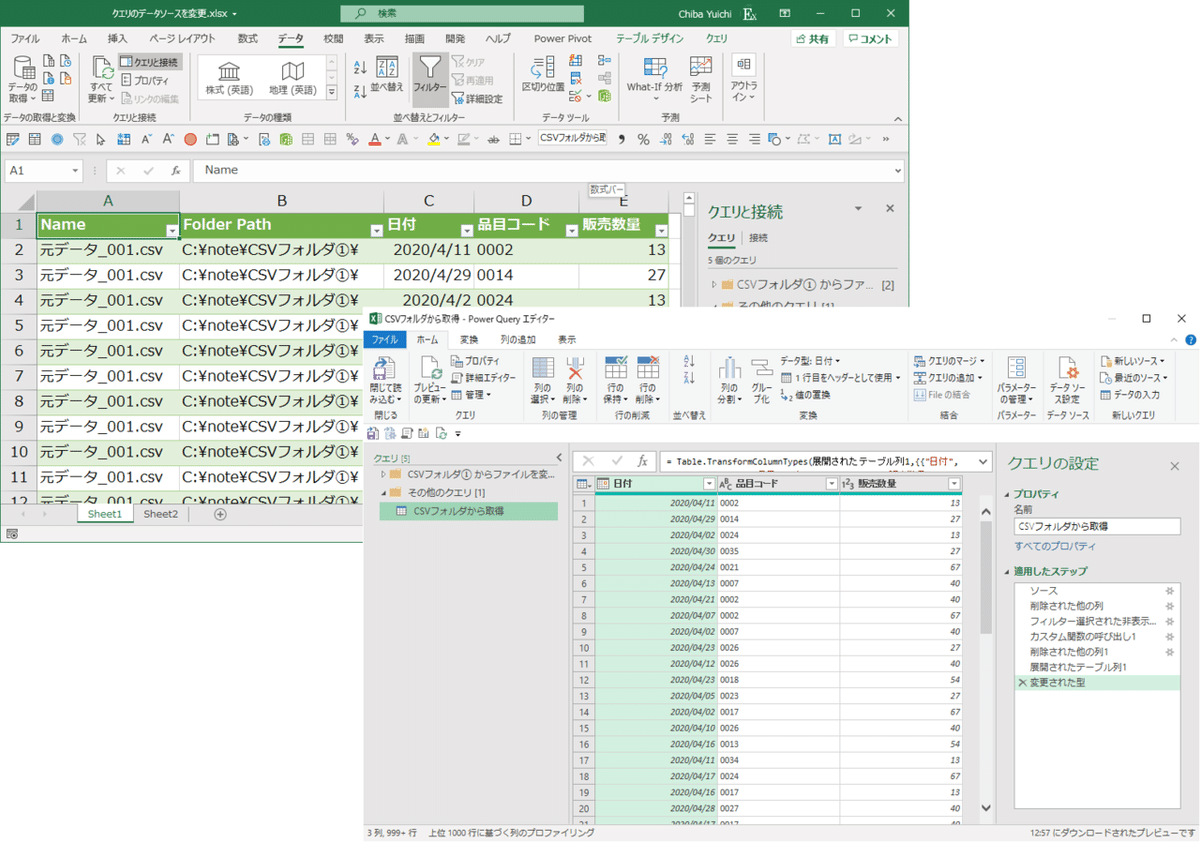This screenshot has height=842, width=1200.
Task: Toggle クエリと接続 pane button in Excel
Action: tap(150, 62)
